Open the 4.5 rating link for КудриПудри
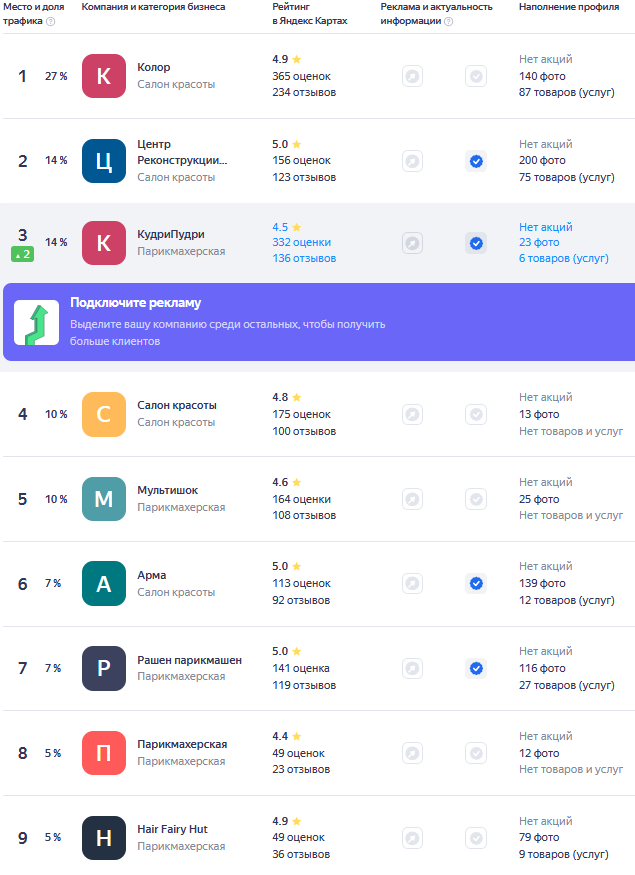The image size is (635, 875). [286, 227]
